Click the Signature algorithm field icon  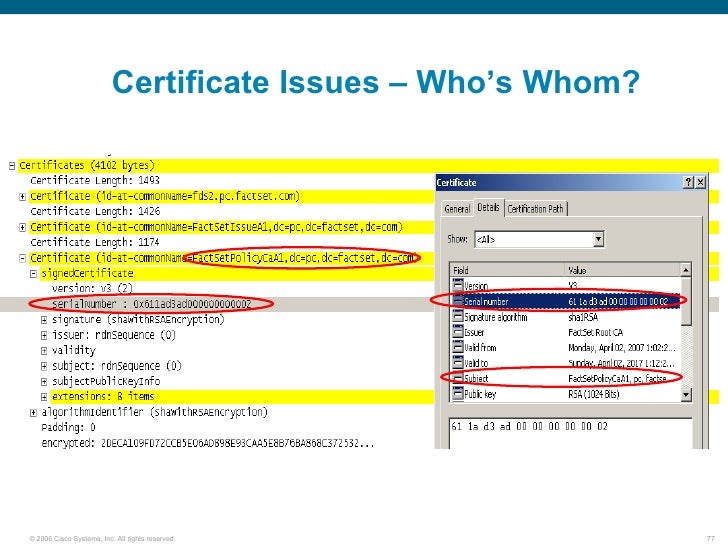(458, 317)
